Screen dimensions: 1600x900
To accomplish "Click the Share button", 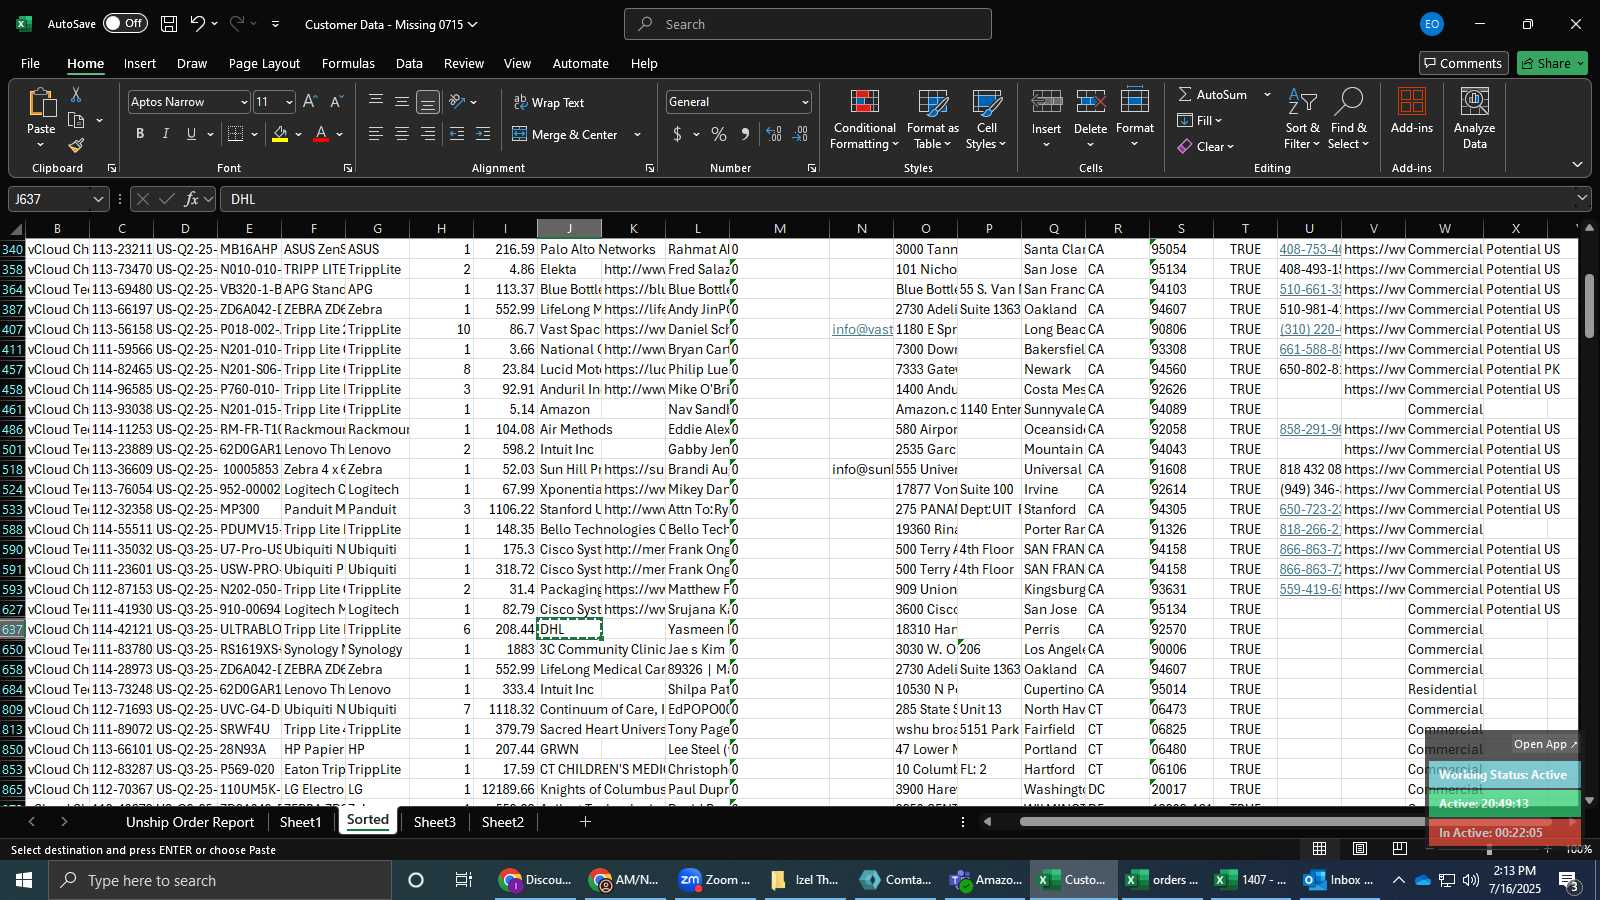I will click(1552, 63).
